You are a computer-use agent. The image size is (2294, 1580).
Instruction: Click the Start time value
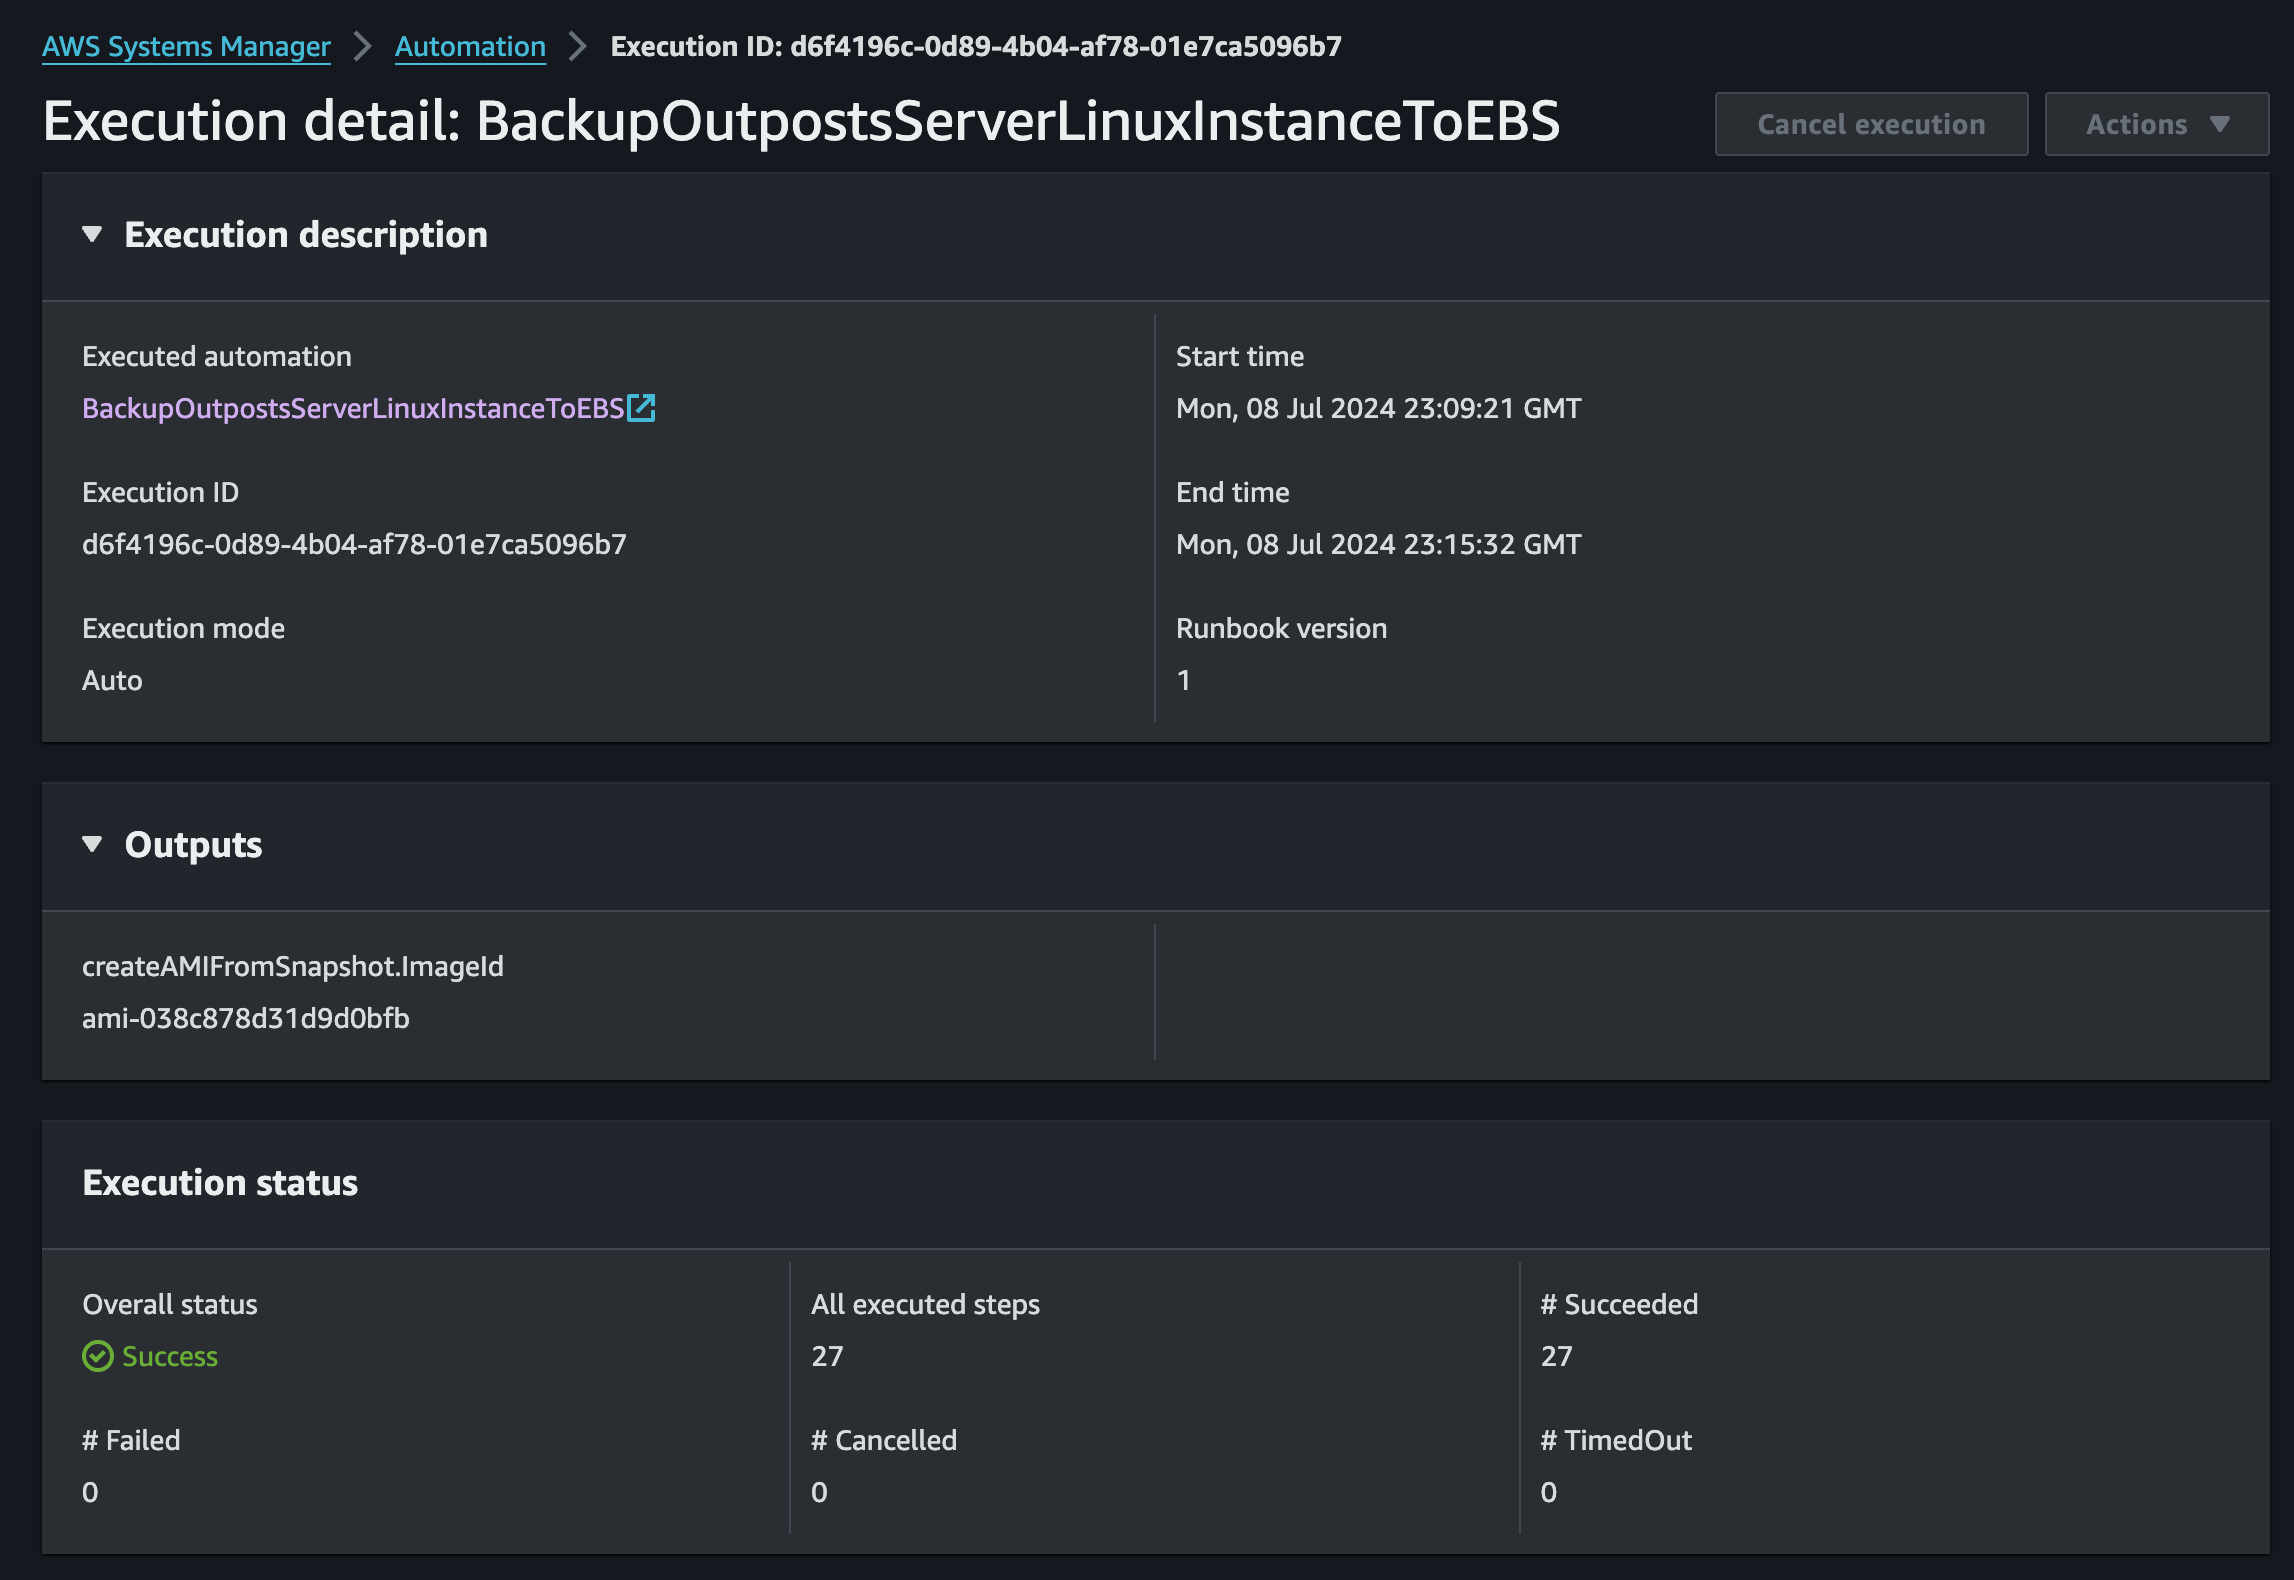pyautogui.click(x=1378, y=408)
